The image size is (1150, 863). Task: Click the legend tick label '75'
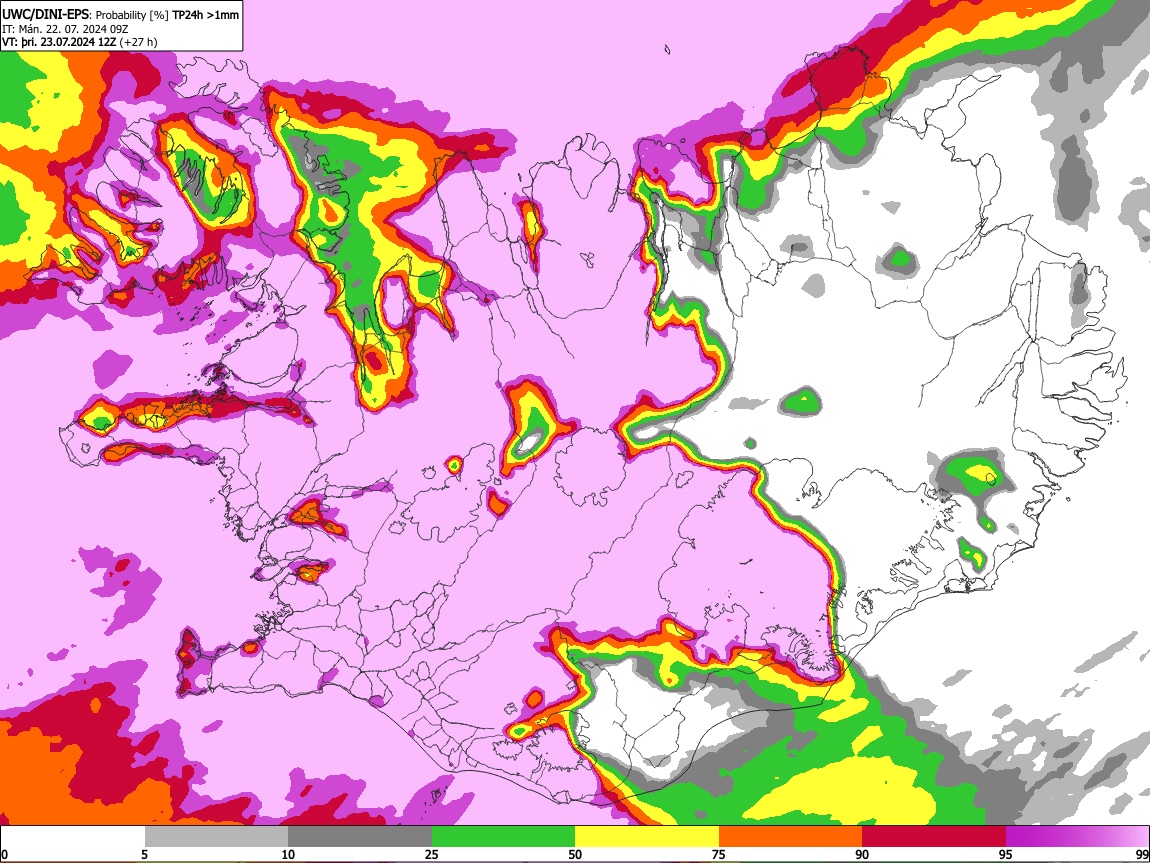click(719, 855)
